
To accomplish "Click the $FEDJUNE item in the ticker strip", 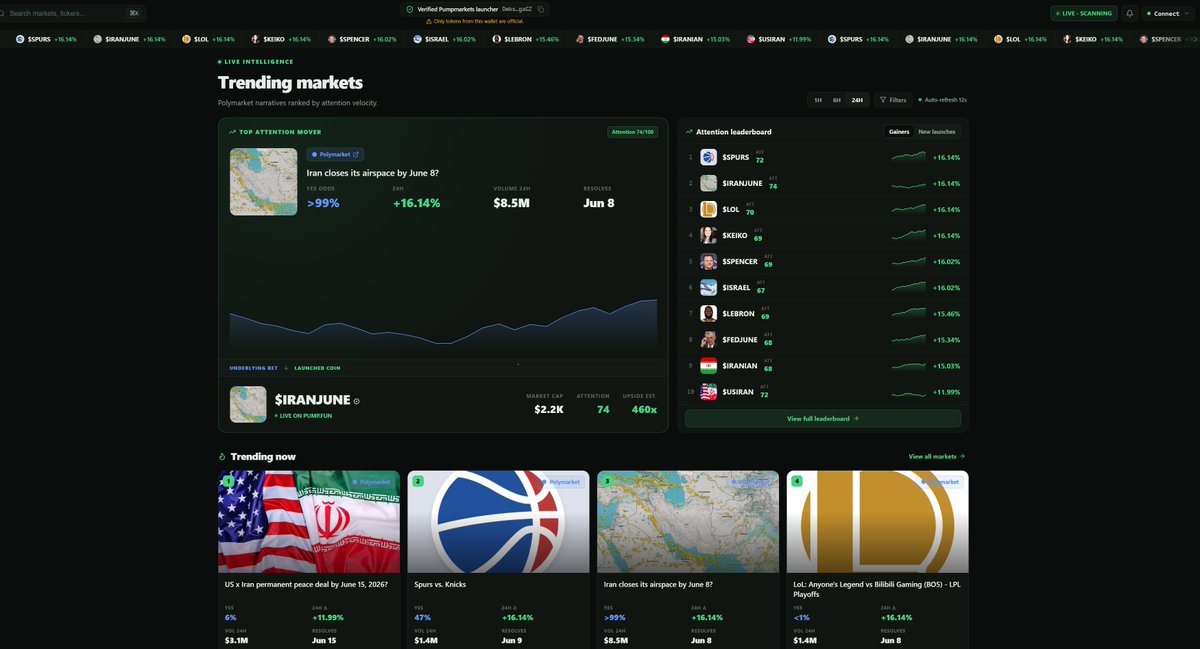I will [610, 39].
